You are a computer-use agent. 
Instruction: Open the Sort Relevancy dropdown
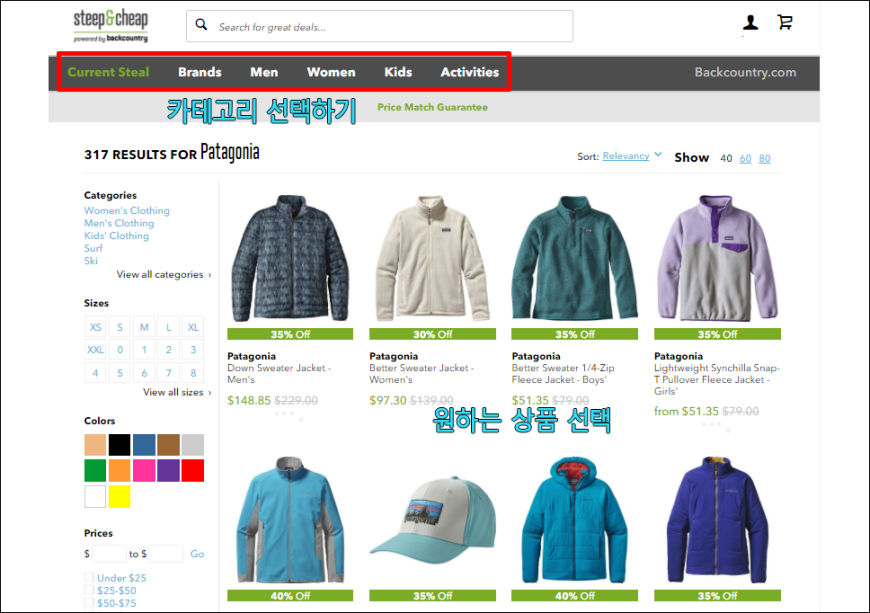click(x=632, y=156)
